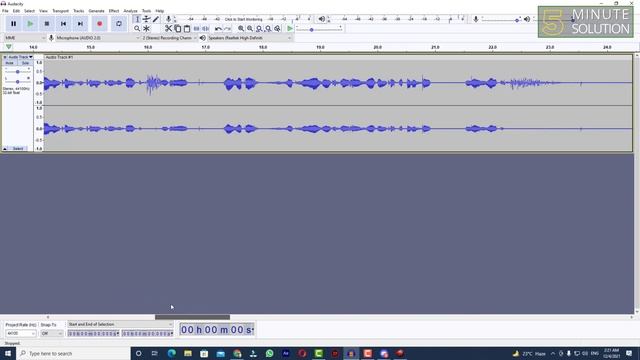Toggle Solo on the audio track

tap(25, 63)
